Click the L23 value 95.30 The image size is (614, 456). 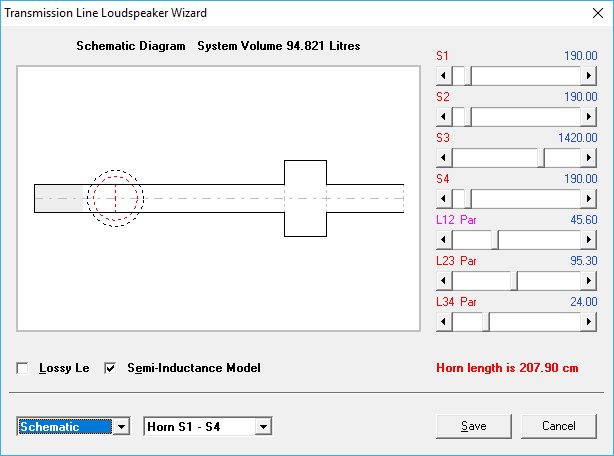(583, 261)
